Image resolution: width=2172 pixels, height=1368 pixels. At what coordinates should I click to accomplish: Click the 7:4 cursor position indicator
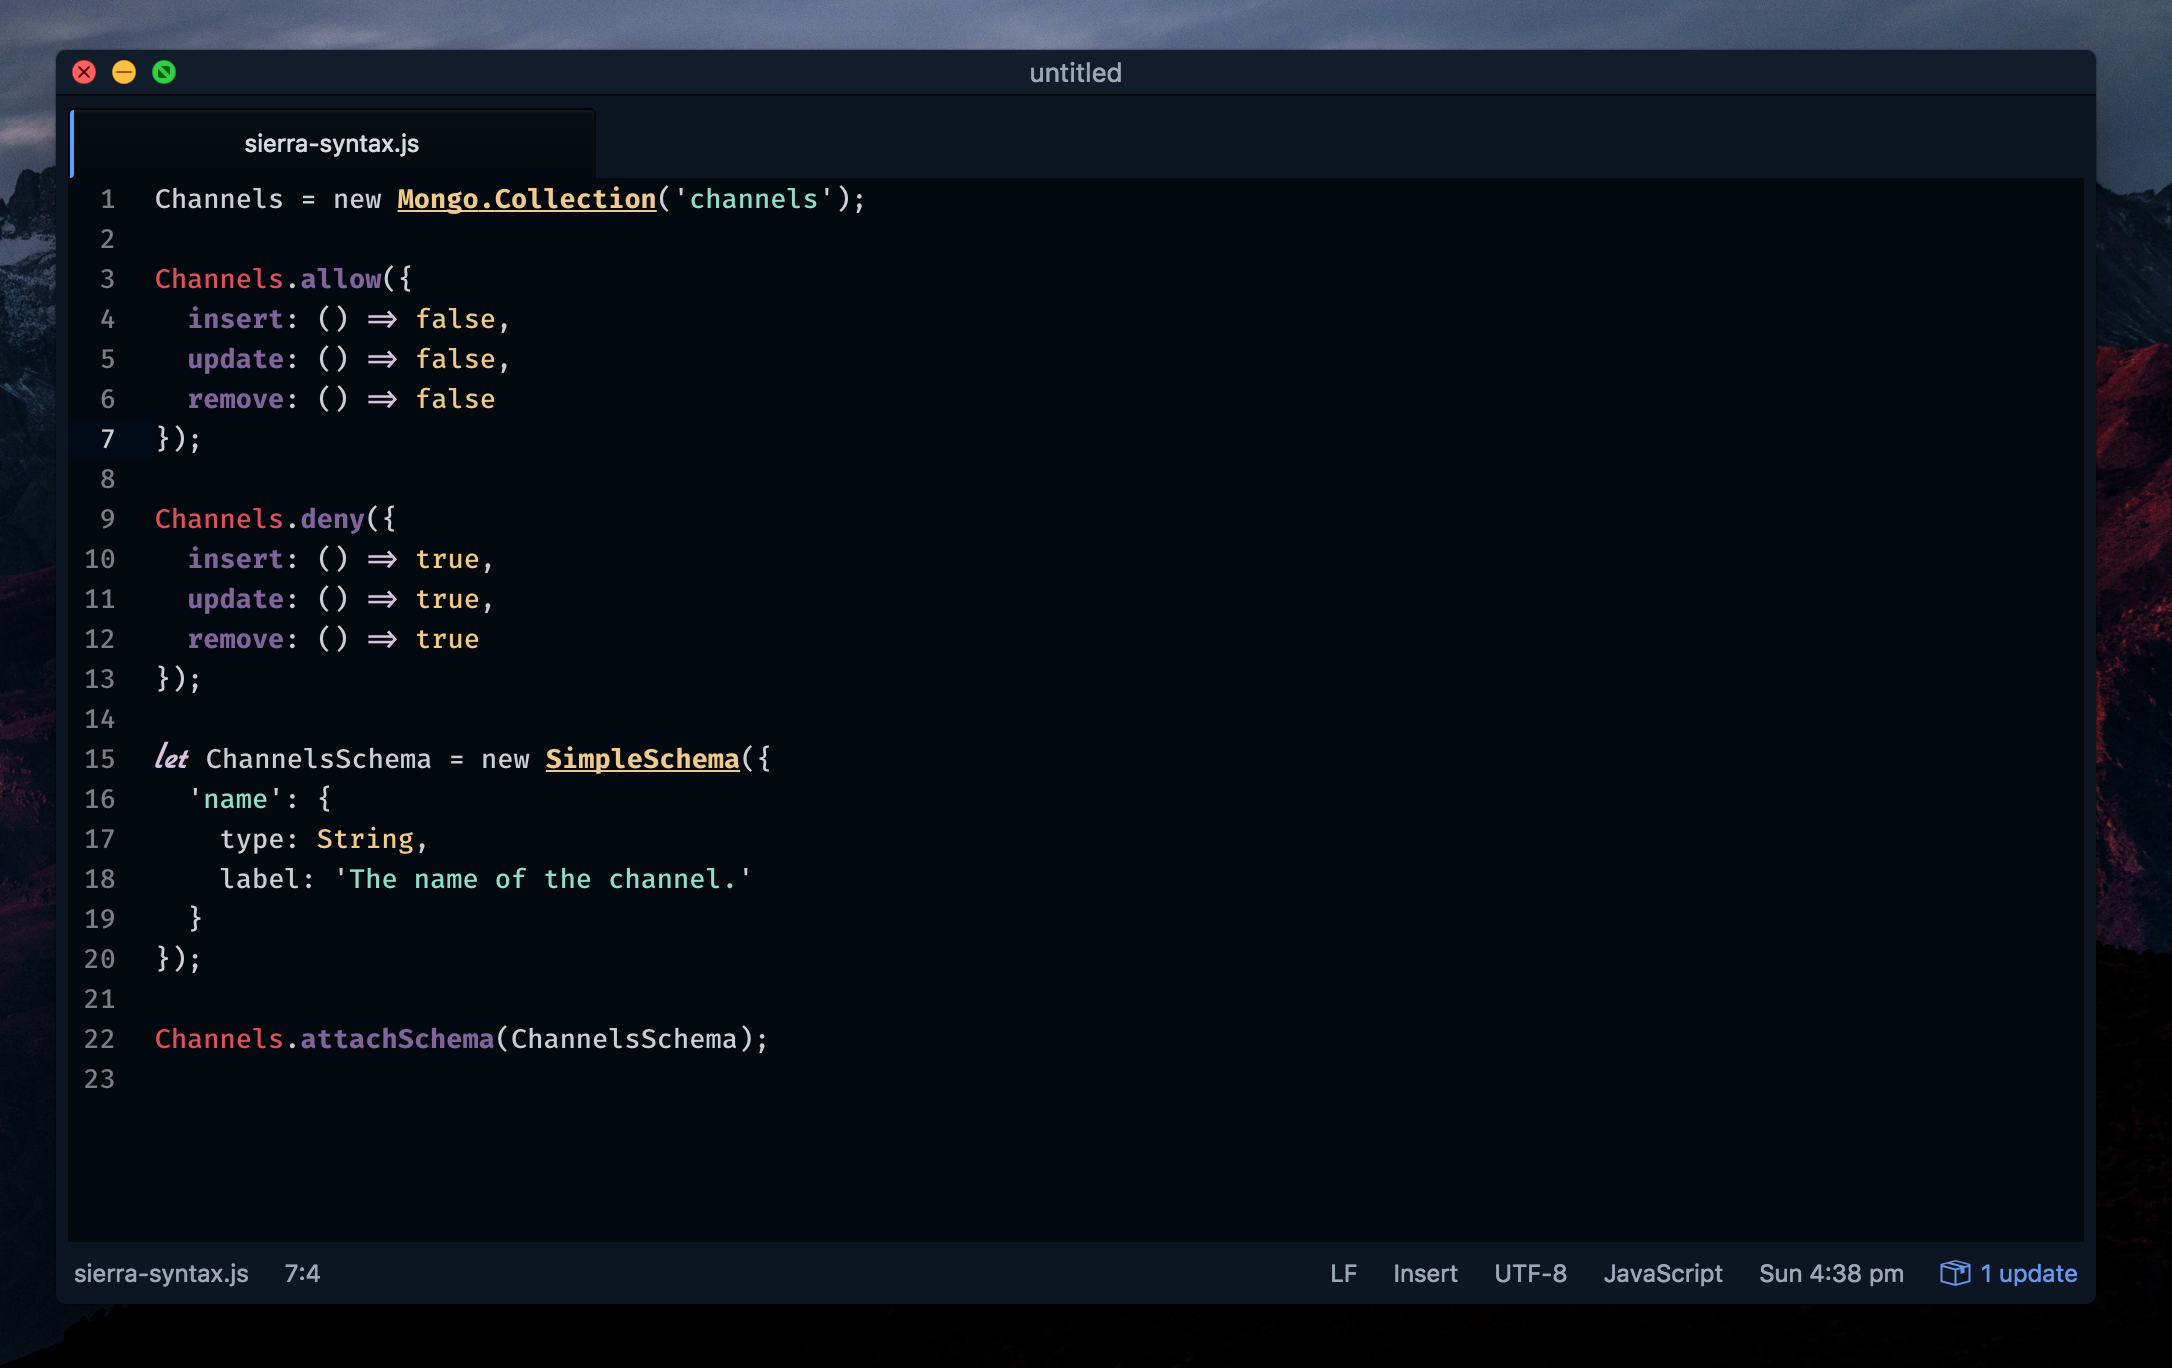pyautogui.click(x=302, y=1273)
